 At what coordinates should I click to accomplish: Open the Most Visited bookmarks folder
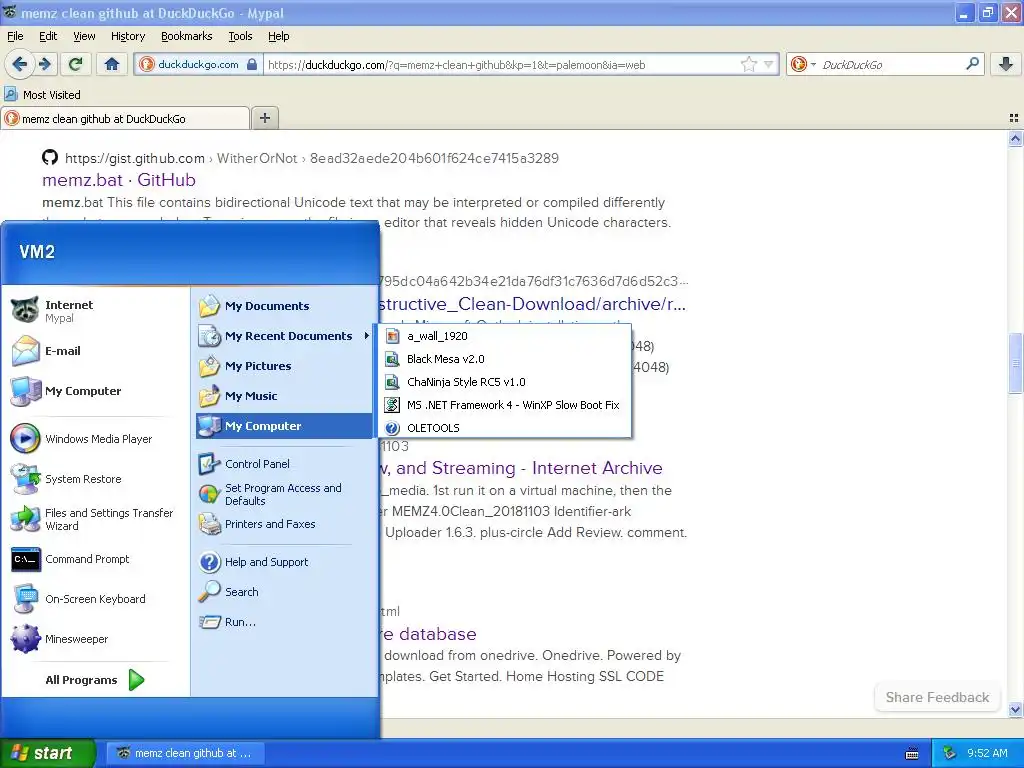coord(43,95)
